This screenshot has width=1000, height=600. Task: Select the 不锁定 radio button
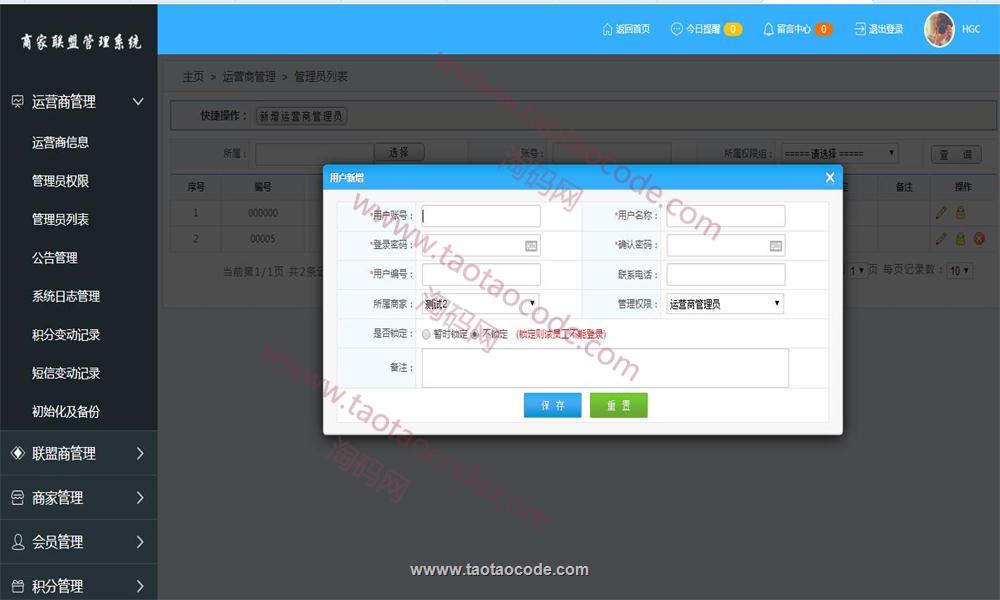(x=475, y=334)
